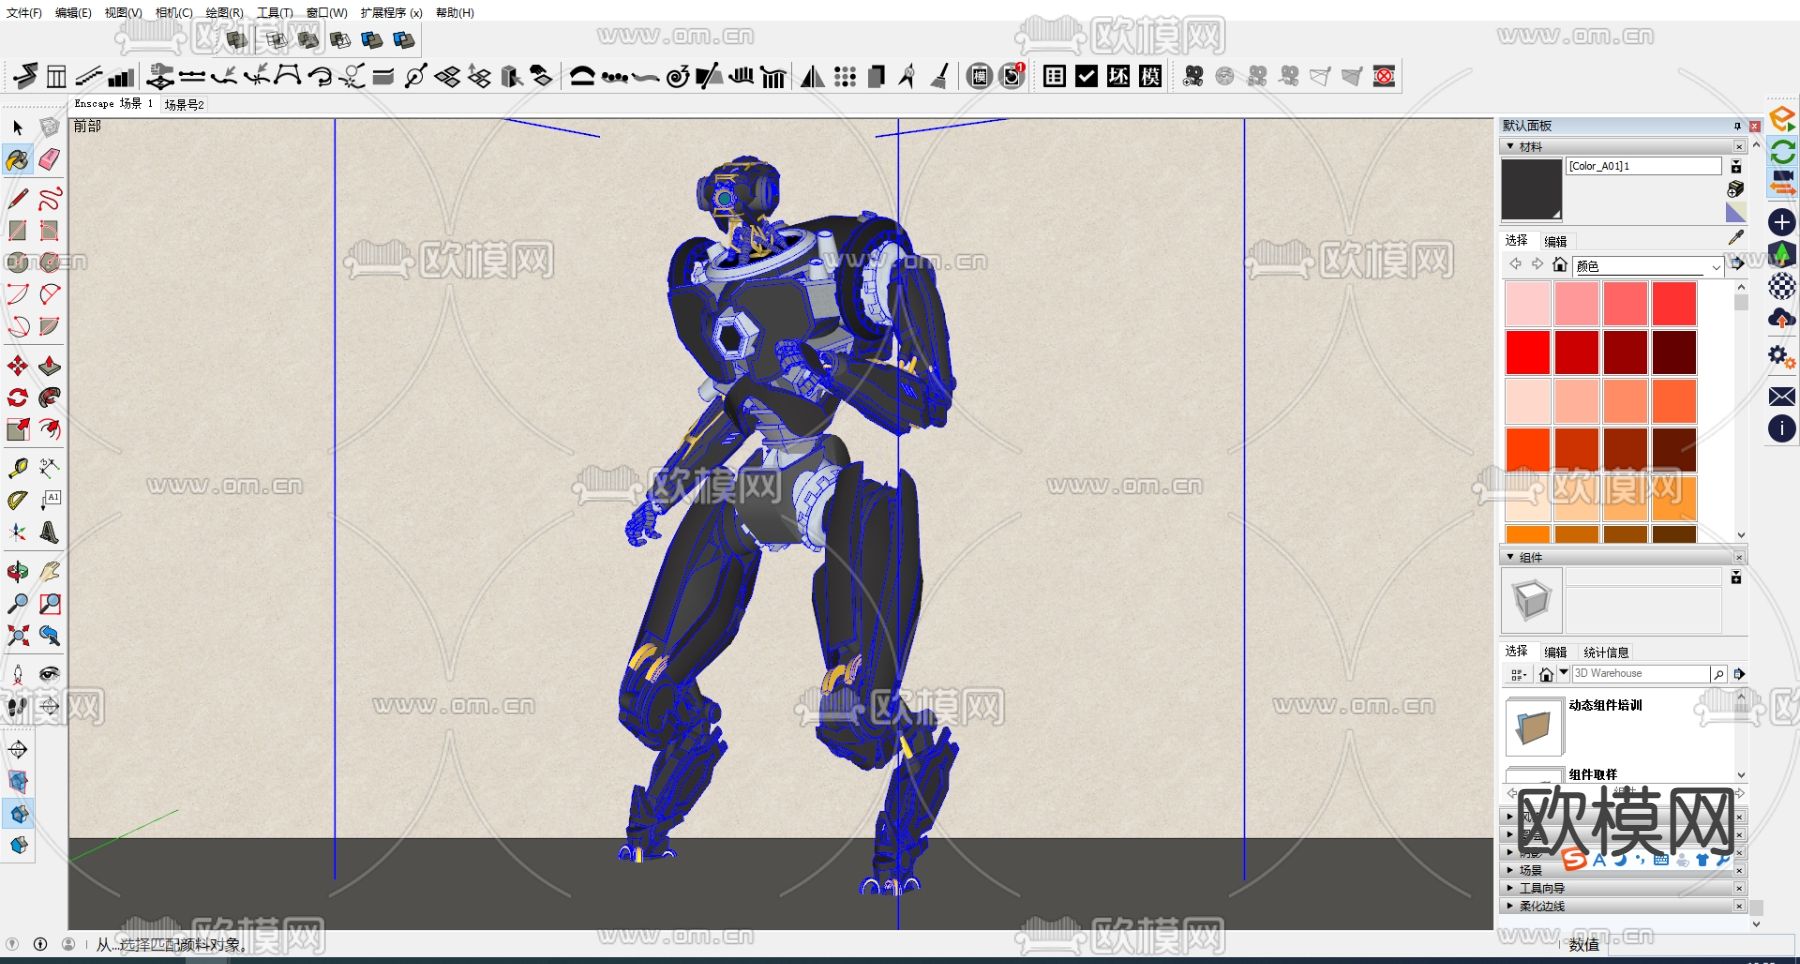1800x964 pixels.
Task: Activate the Paint Bucket tool
Action: [x=17, y=160]
